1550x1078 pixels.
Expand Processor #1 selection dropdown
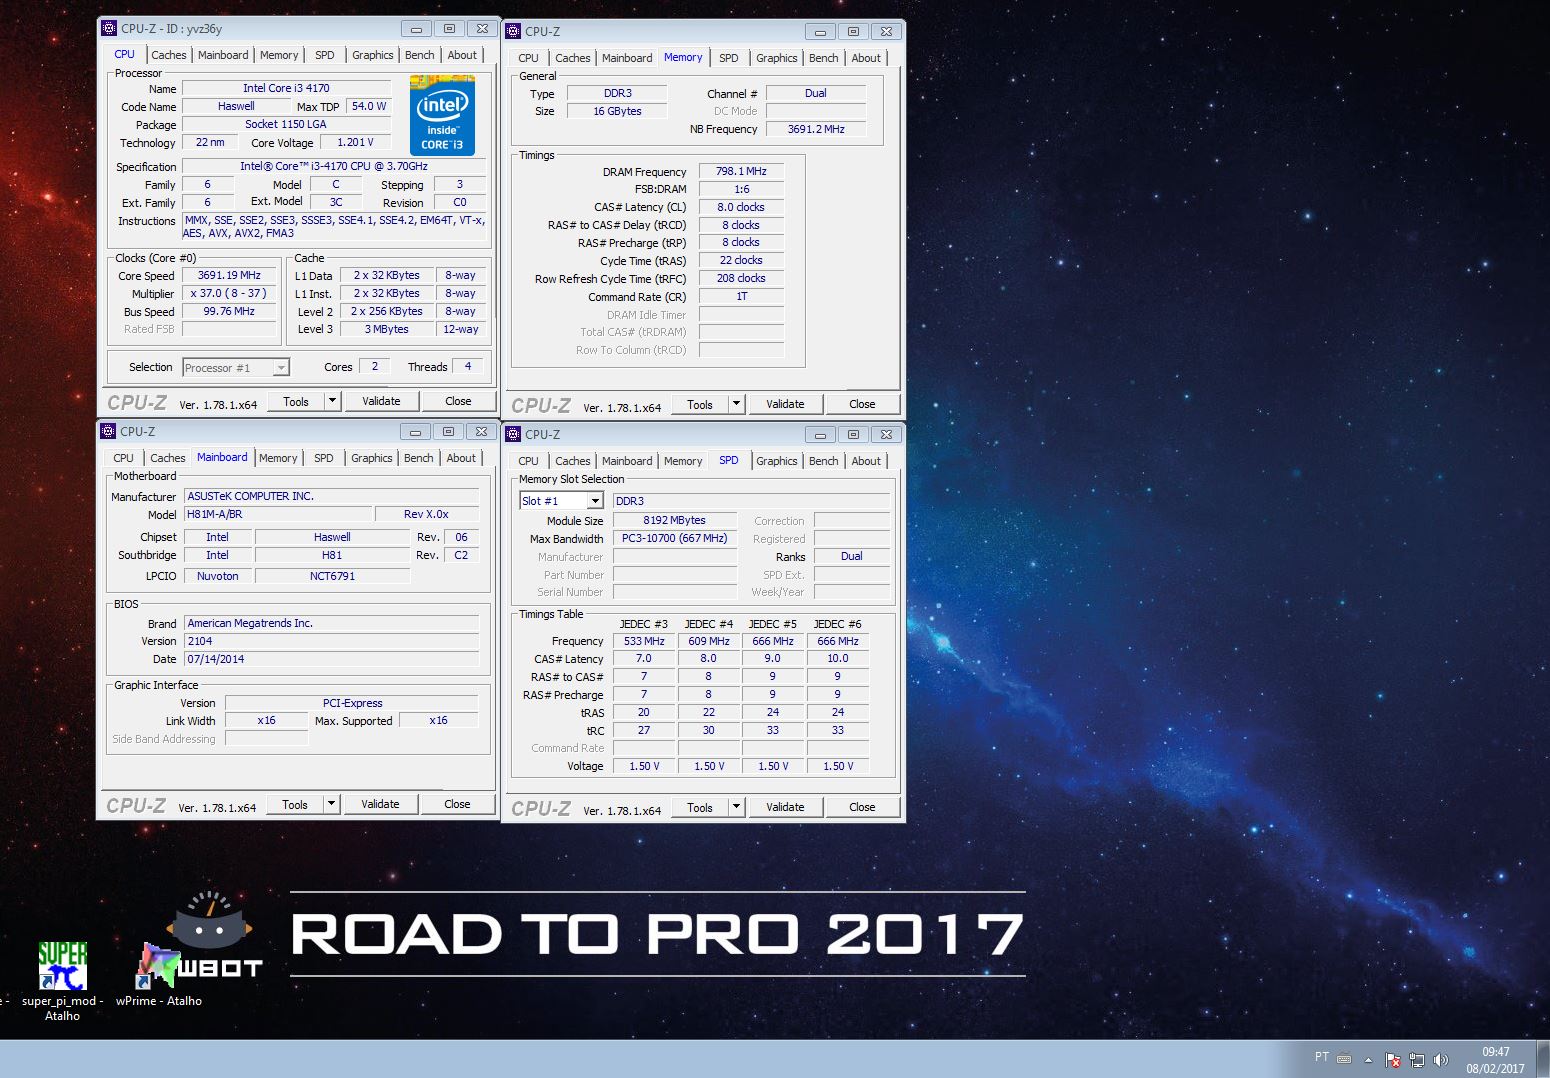click(281, 368)
